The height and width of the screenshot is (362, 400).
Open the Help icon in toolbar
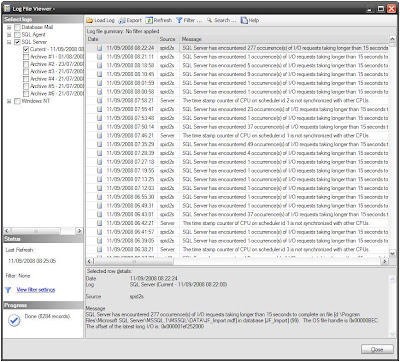coord(244,20)
